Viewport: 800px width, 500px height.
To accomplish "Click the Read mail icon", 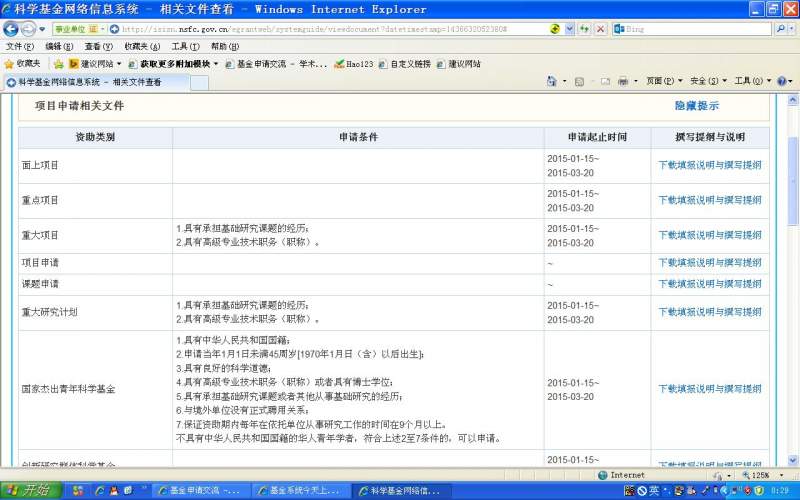I will tap(605, 81).
